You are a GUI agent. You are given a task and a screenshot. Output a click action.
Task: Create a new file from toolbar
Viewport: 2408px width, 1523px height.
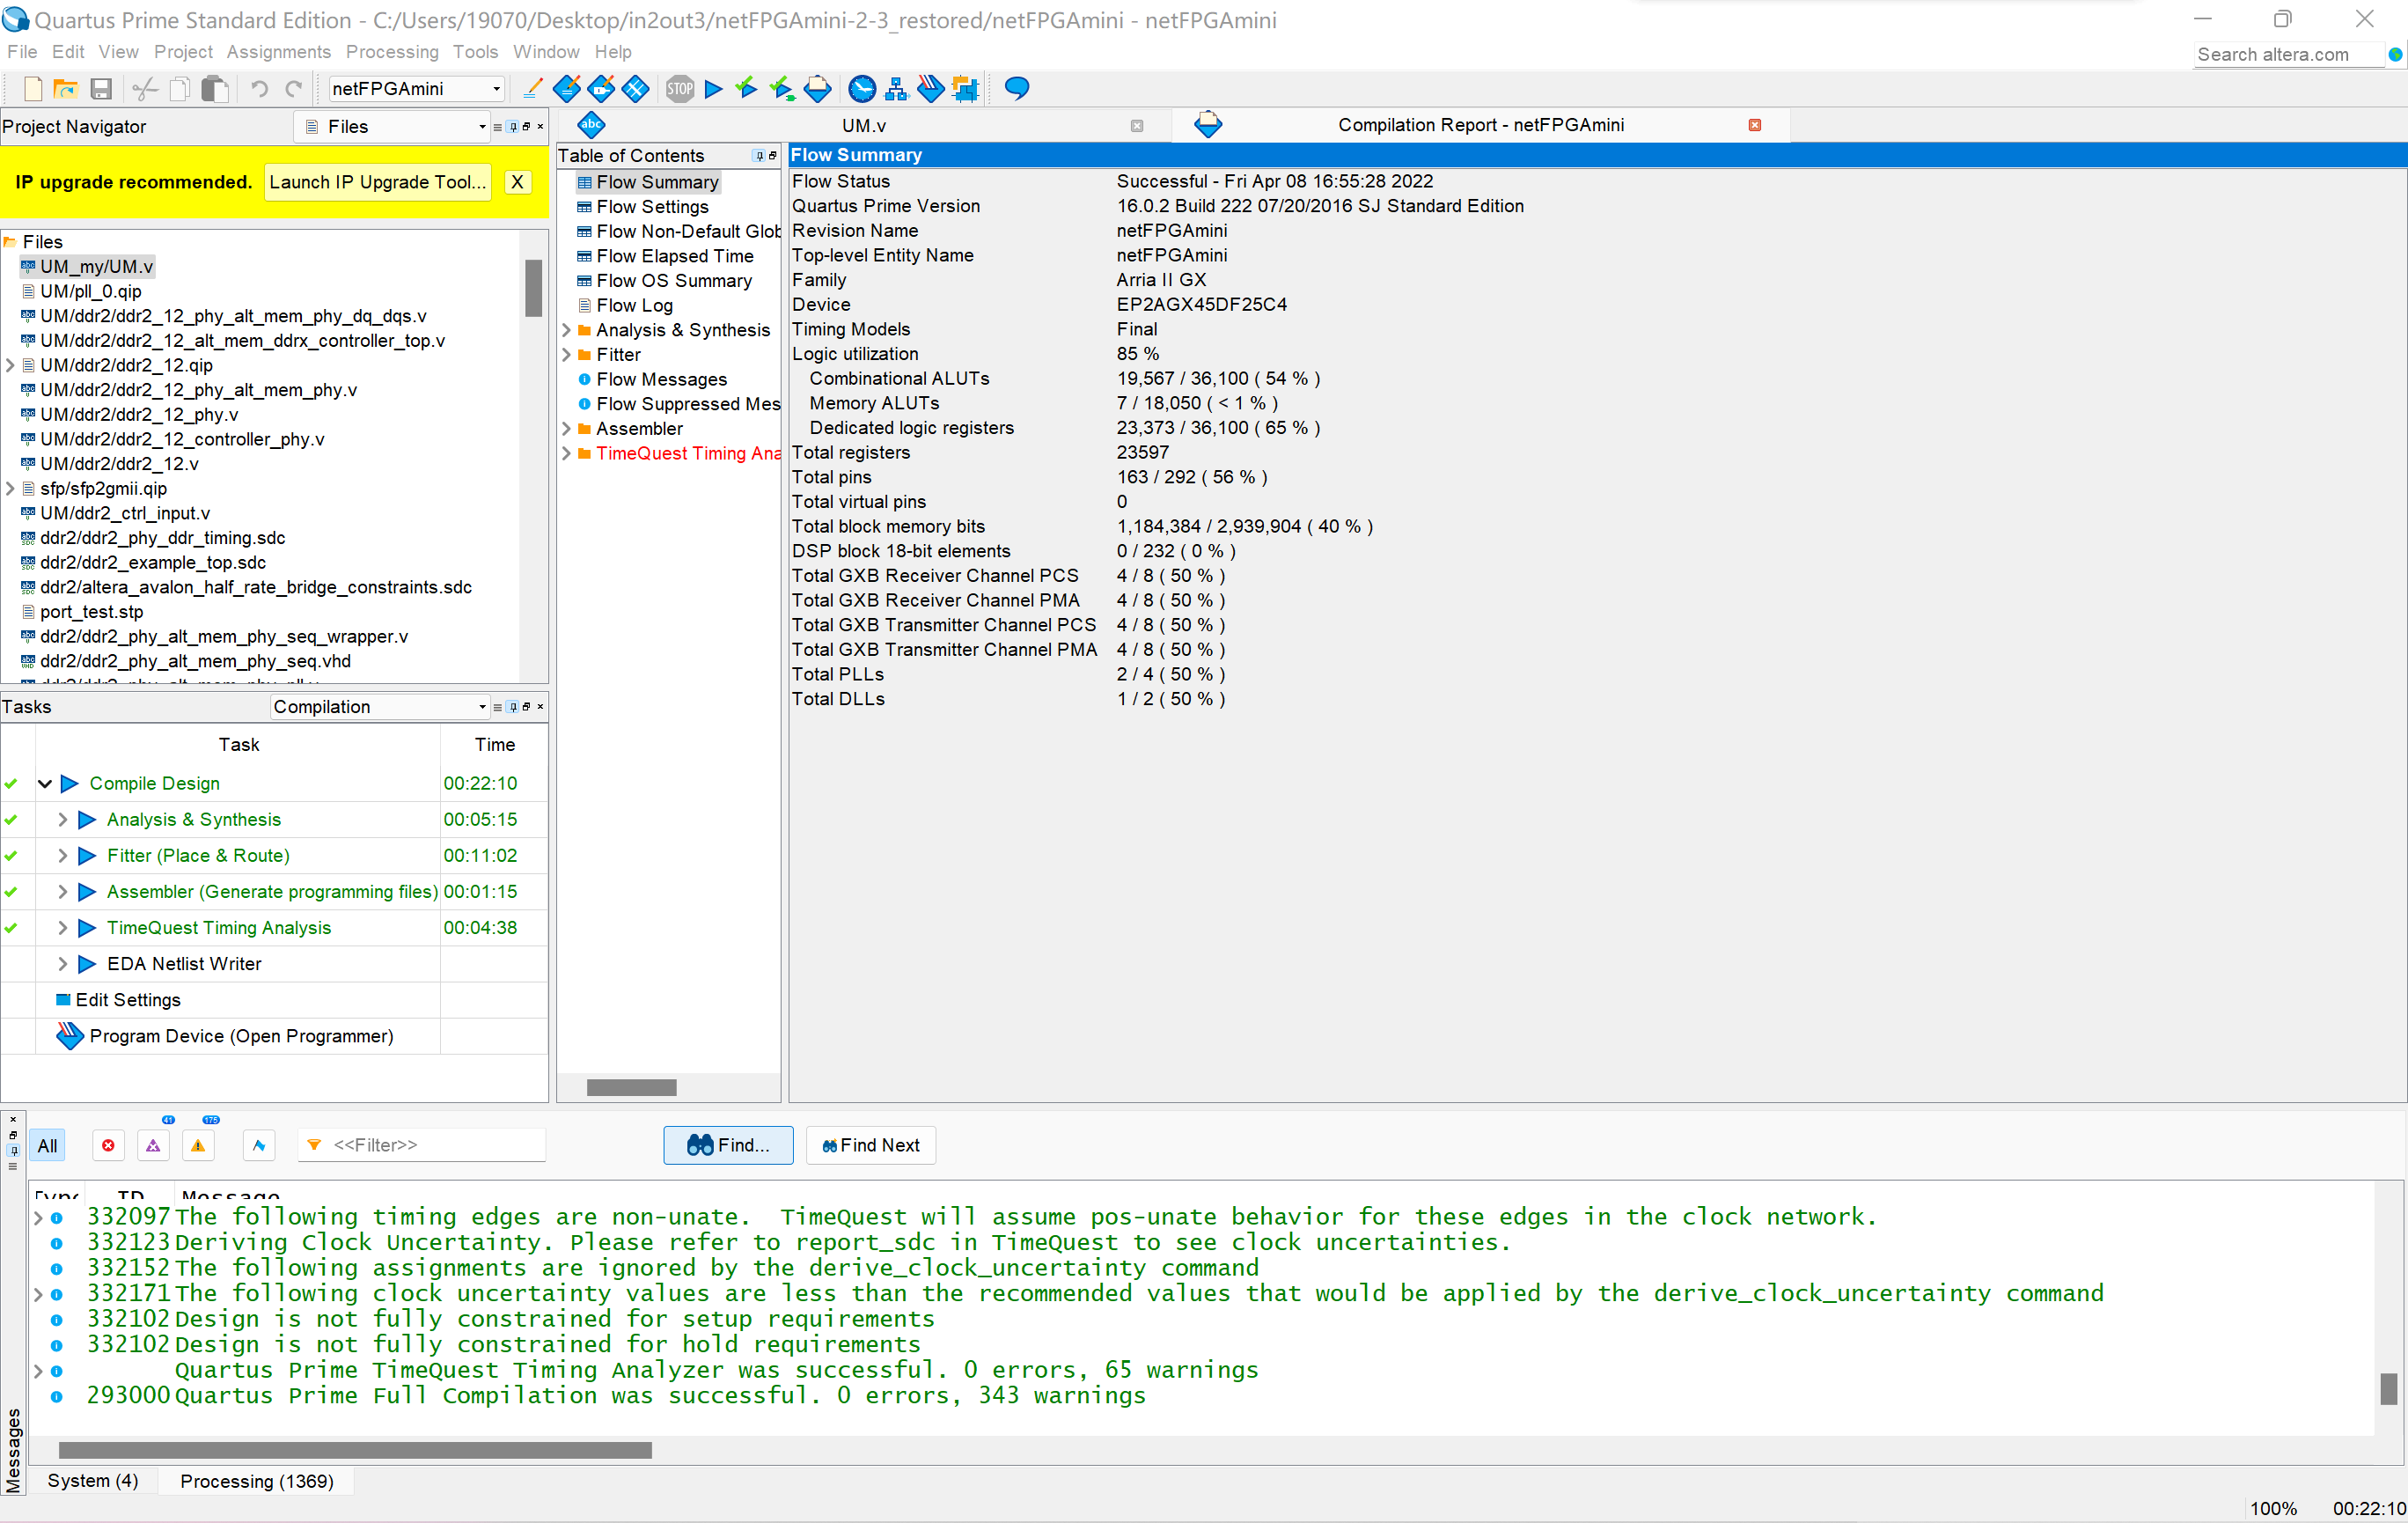[32, 89]
